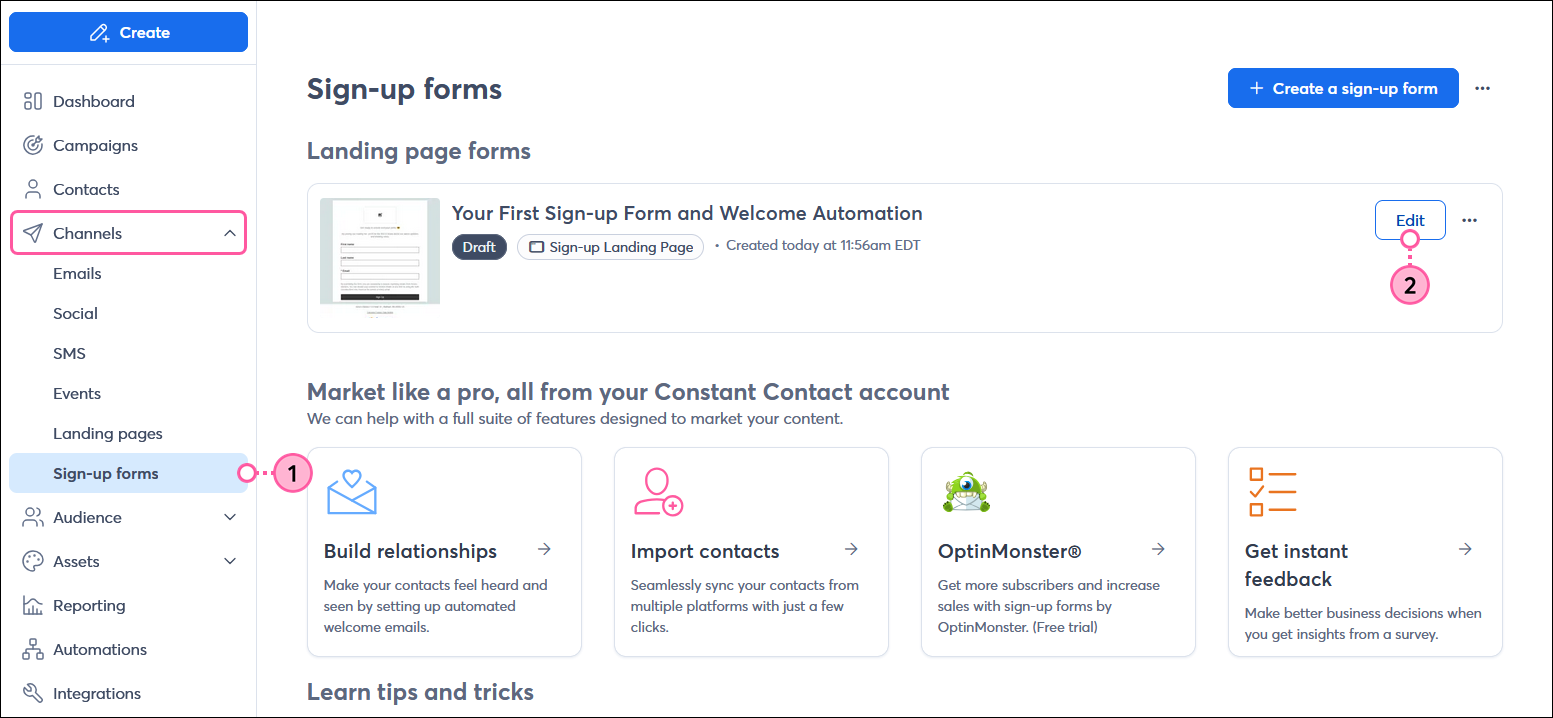1553x718 pixels.
Task: Click the Create a sign-up form button
Action: [x=1343, y=88]
